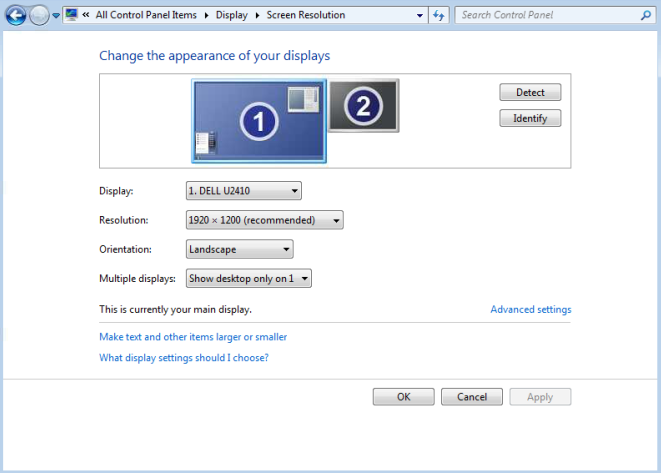Select monitor 2 in the display preview
Viewport: 661px width, 473px height.
click(x=364, y=105)
